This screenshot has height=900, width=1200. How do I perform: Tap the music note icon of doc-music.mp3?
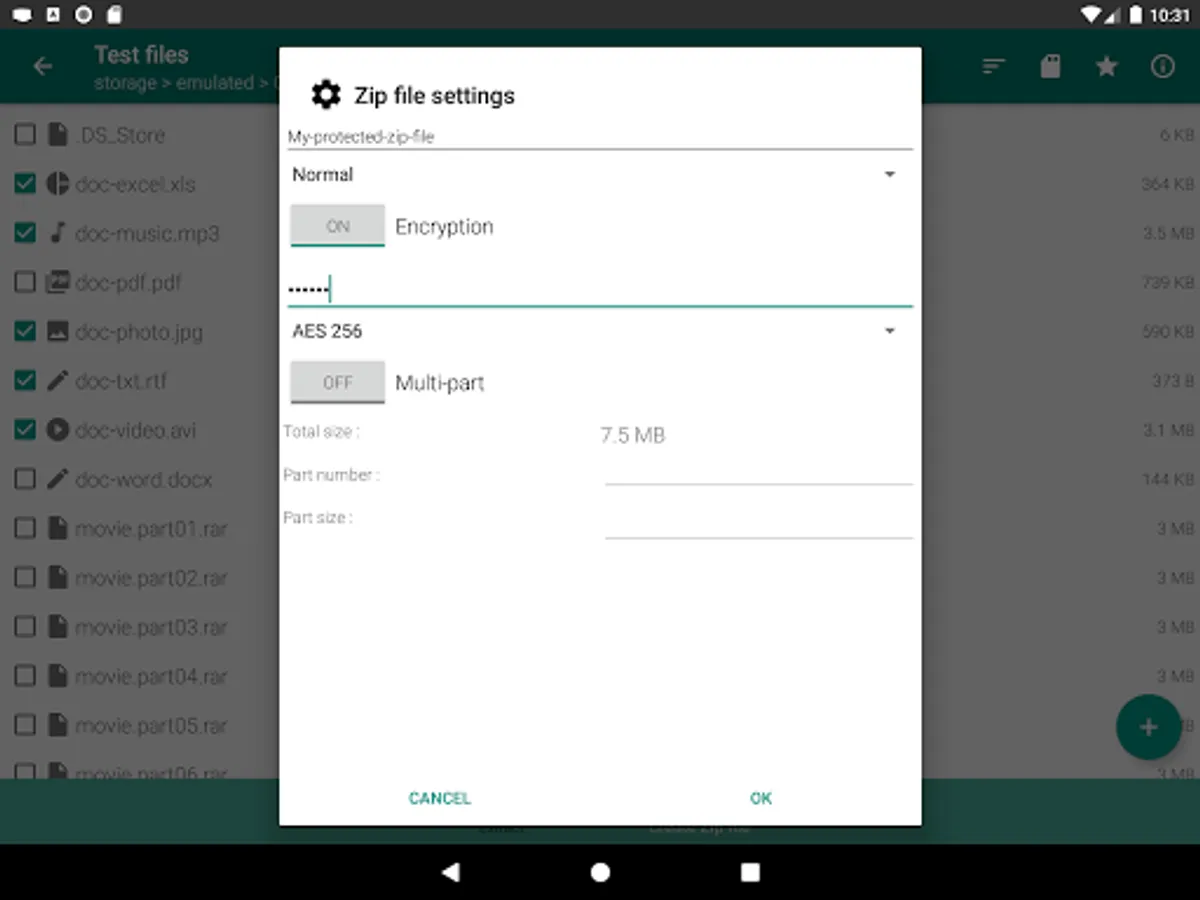click(x=58, y=233)
